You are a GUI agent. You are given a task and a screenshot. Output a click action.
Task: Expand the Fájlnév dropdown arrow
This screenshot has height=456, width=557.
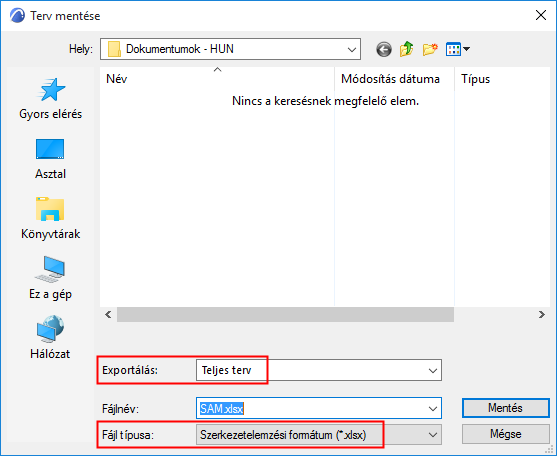point(432,408)
